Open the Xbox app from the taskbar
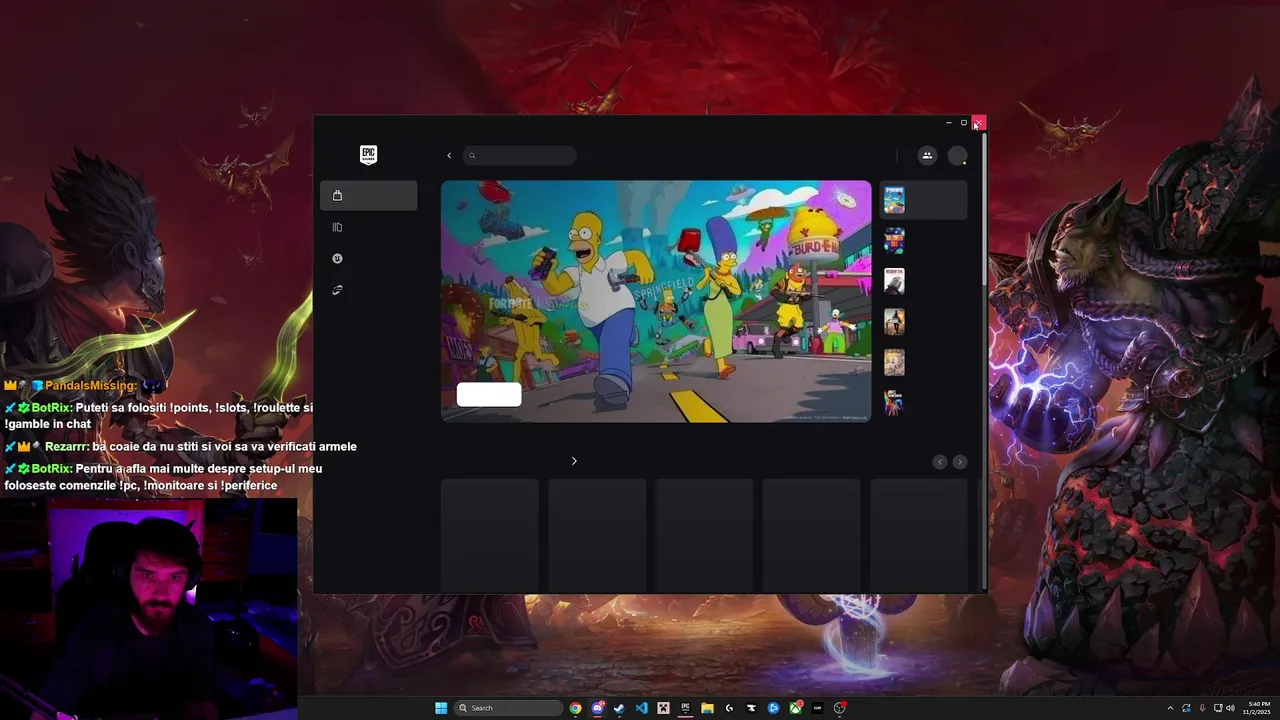The image size is (1280, 720). 796,708
